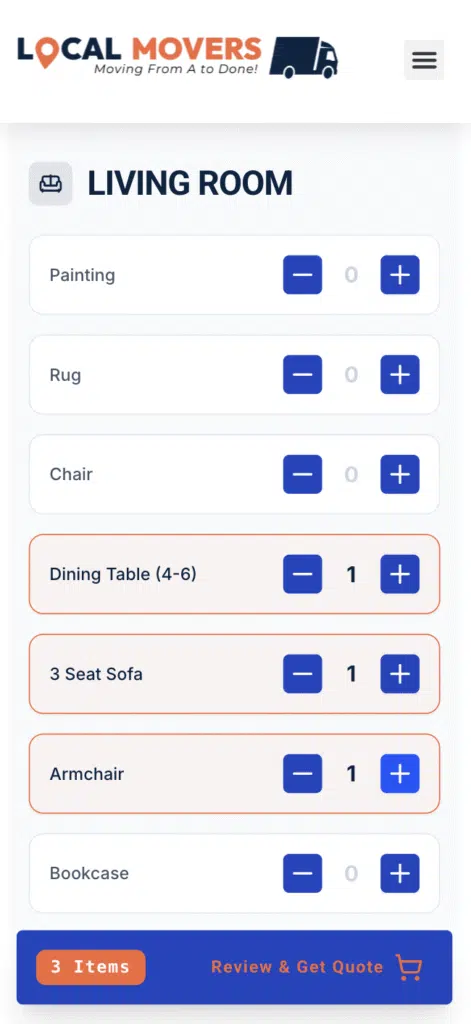
Task: Decrease Painting quantity with minus button
Action: [302, 275]
